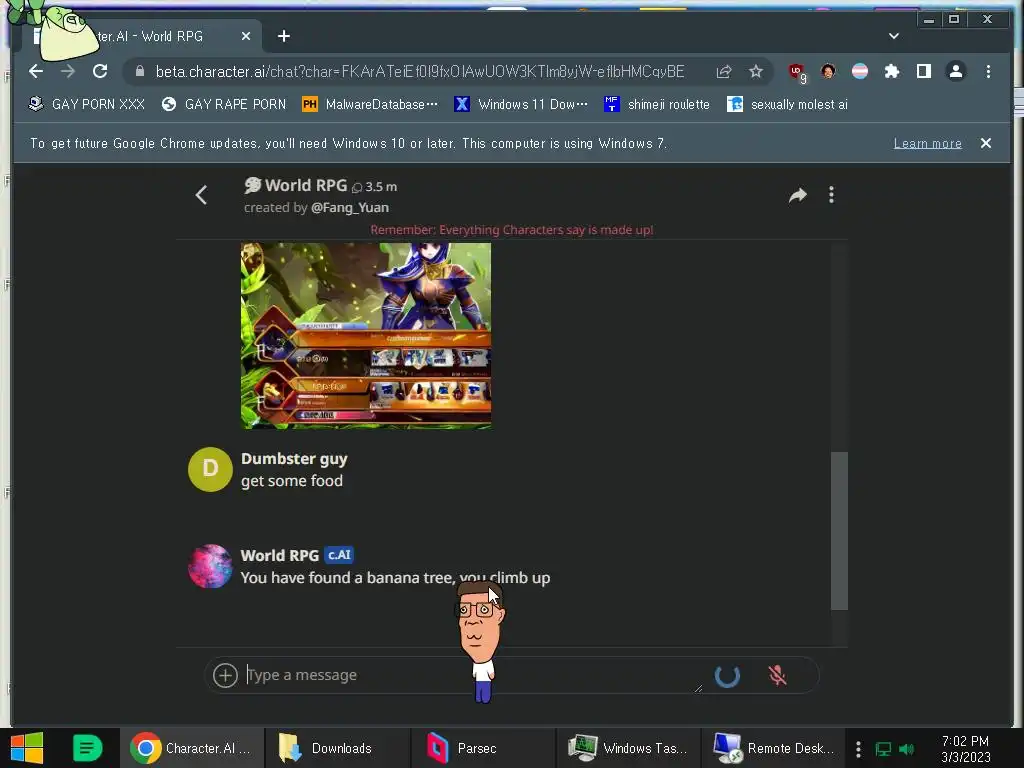1024x768 pixels.
Task: Click the address bar URL
Action: coord(420,72)
